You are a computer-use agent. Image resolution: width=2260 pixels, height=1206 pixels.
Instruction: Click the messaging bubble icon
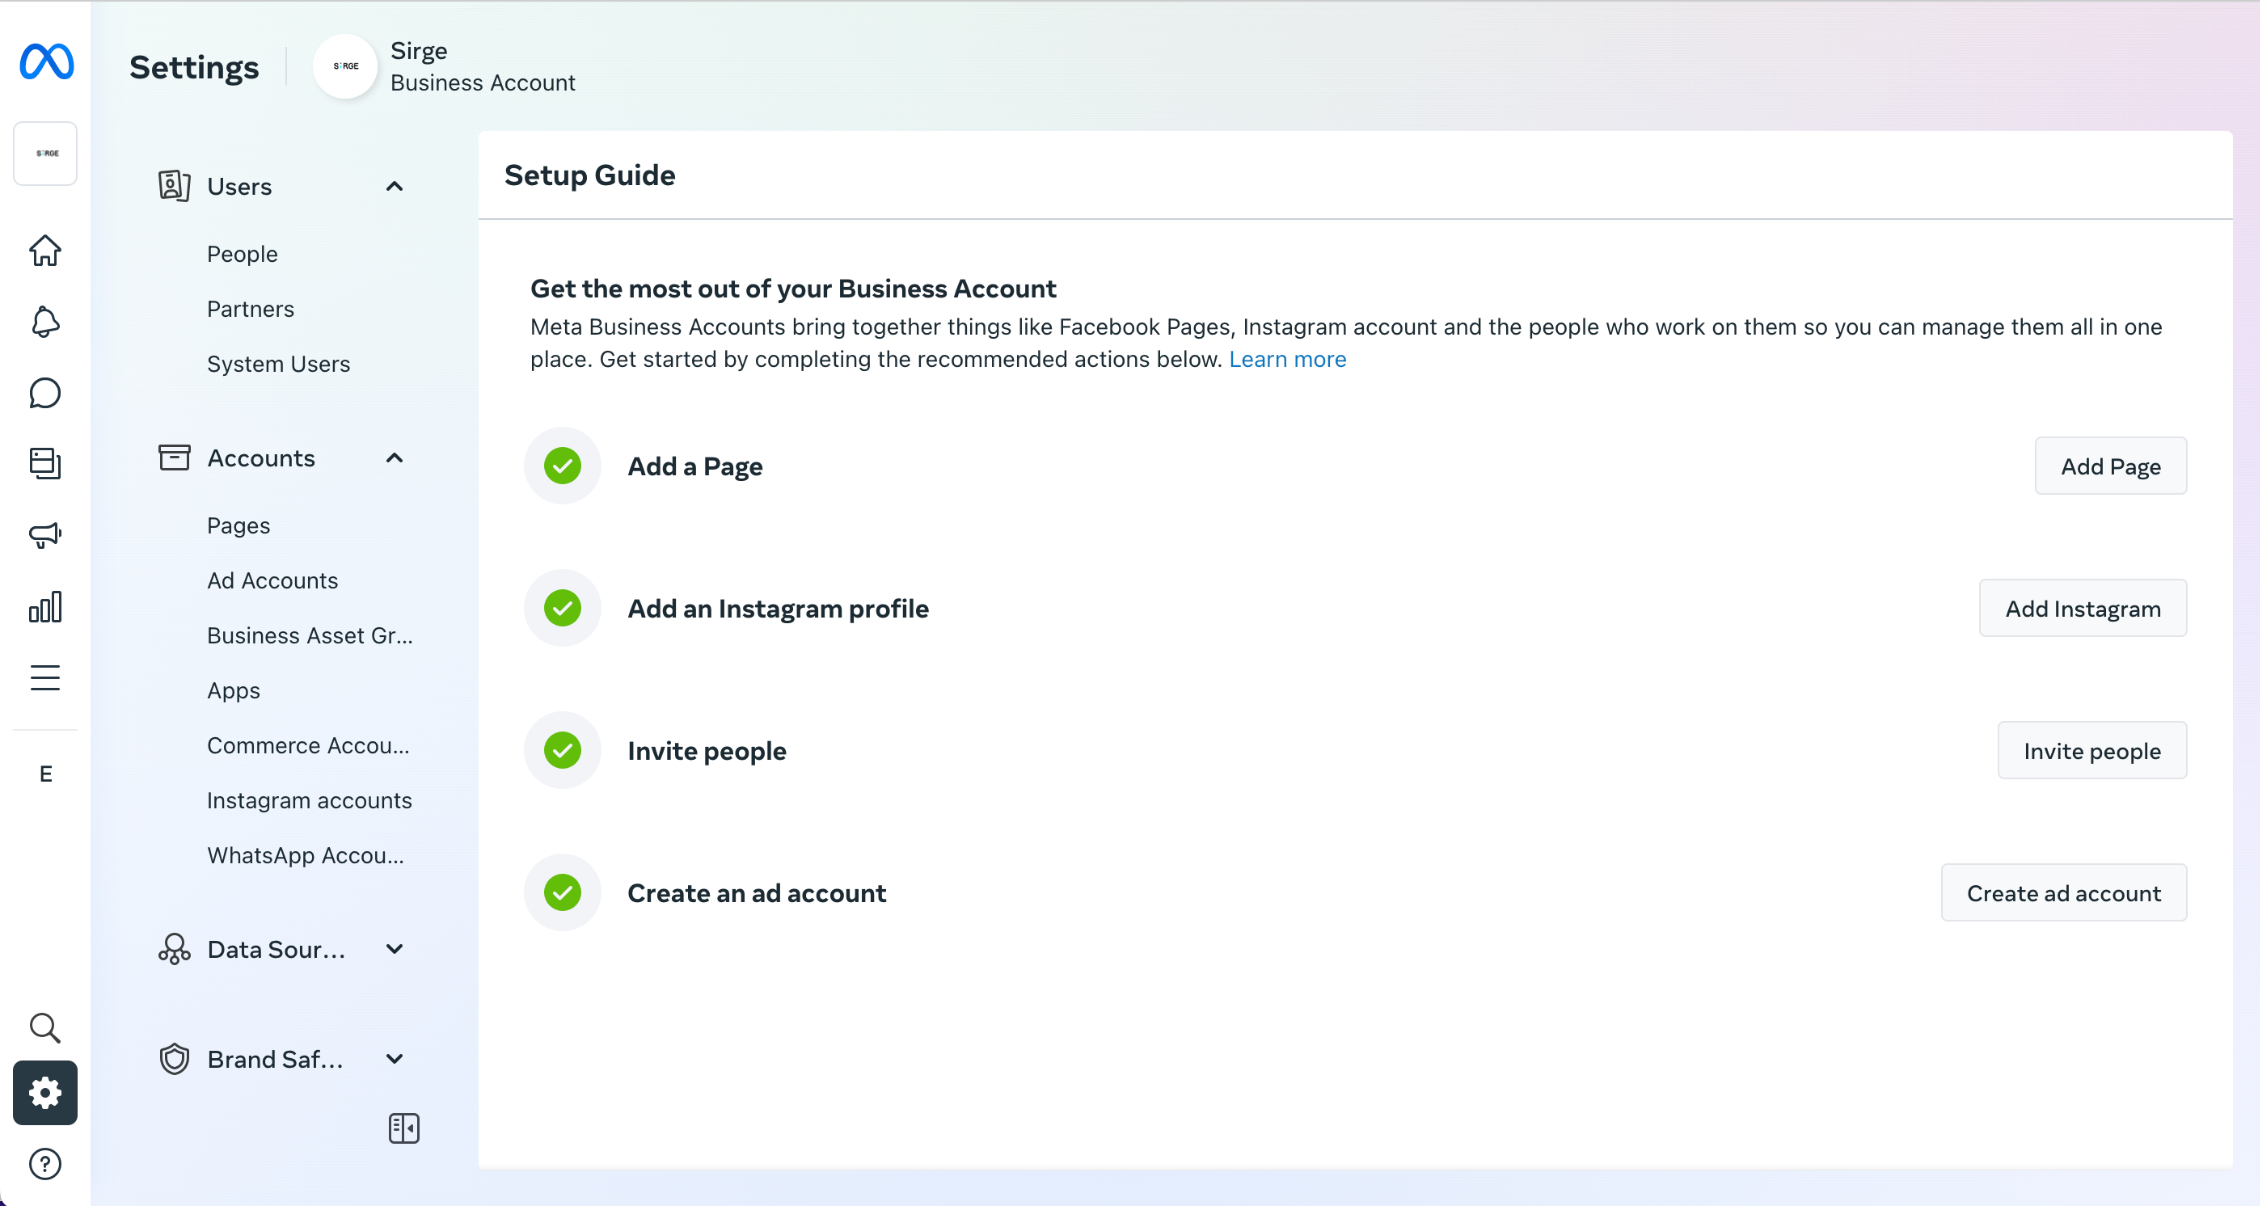pos(45,393)
